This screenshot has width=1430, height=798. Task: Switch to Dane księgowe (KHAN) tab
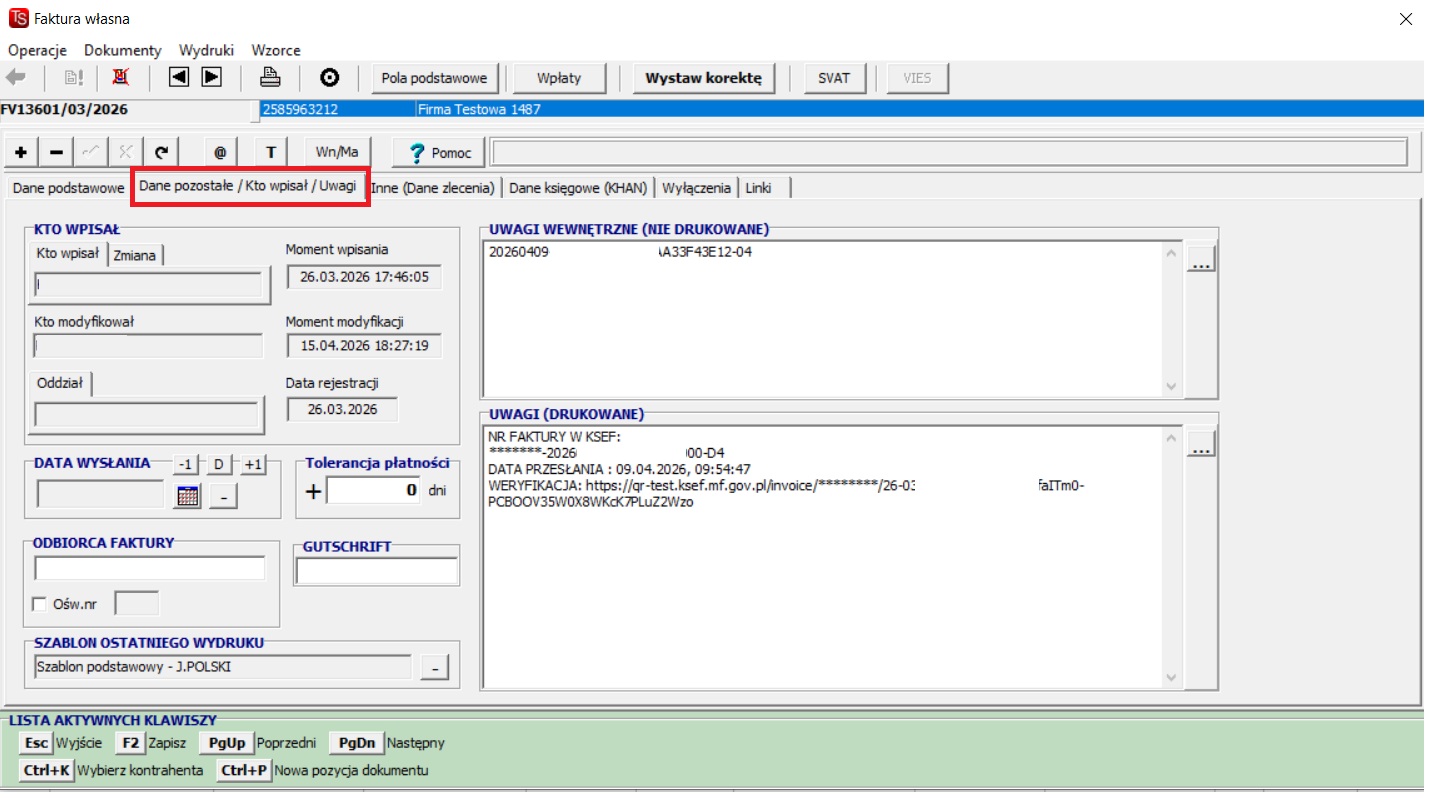coord(579,188)
